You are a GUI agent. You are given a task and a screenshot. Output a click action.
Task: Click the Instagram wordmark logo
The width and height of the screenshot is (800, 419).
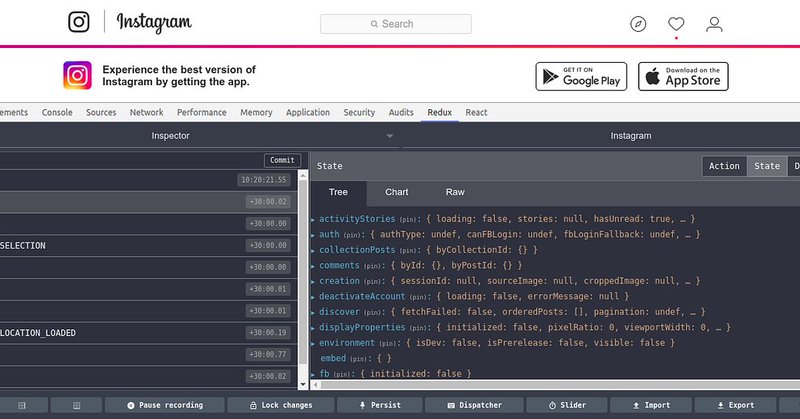coord(154,22)
